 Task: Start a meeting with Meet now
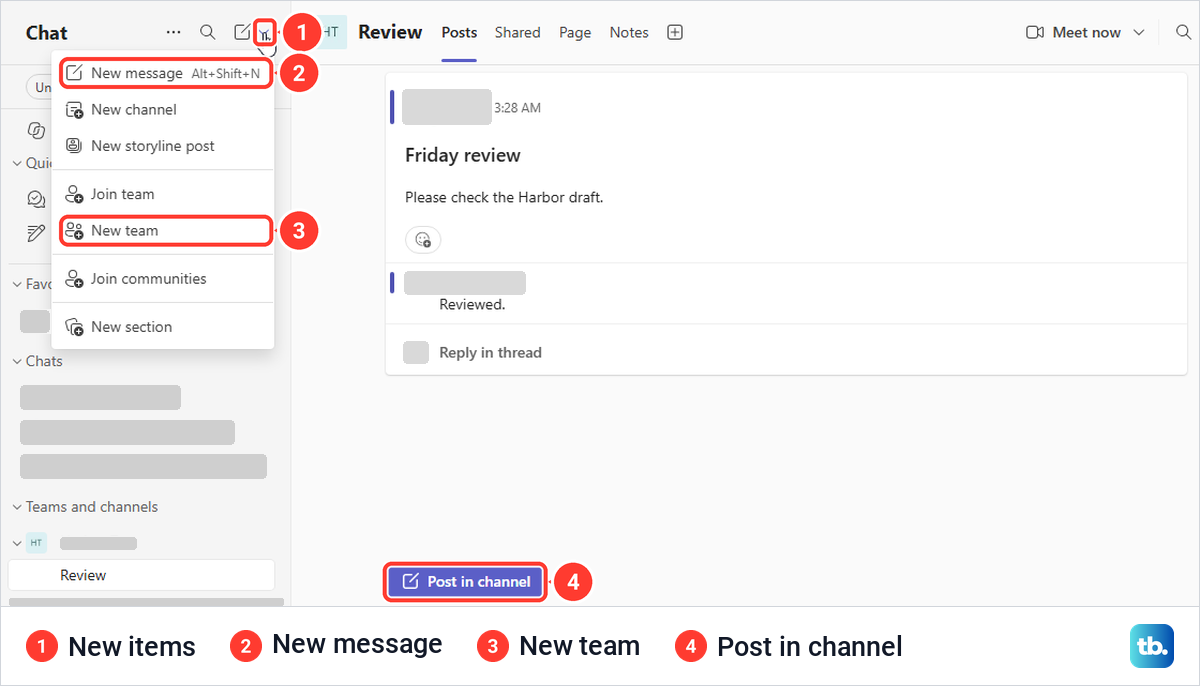1073,32
